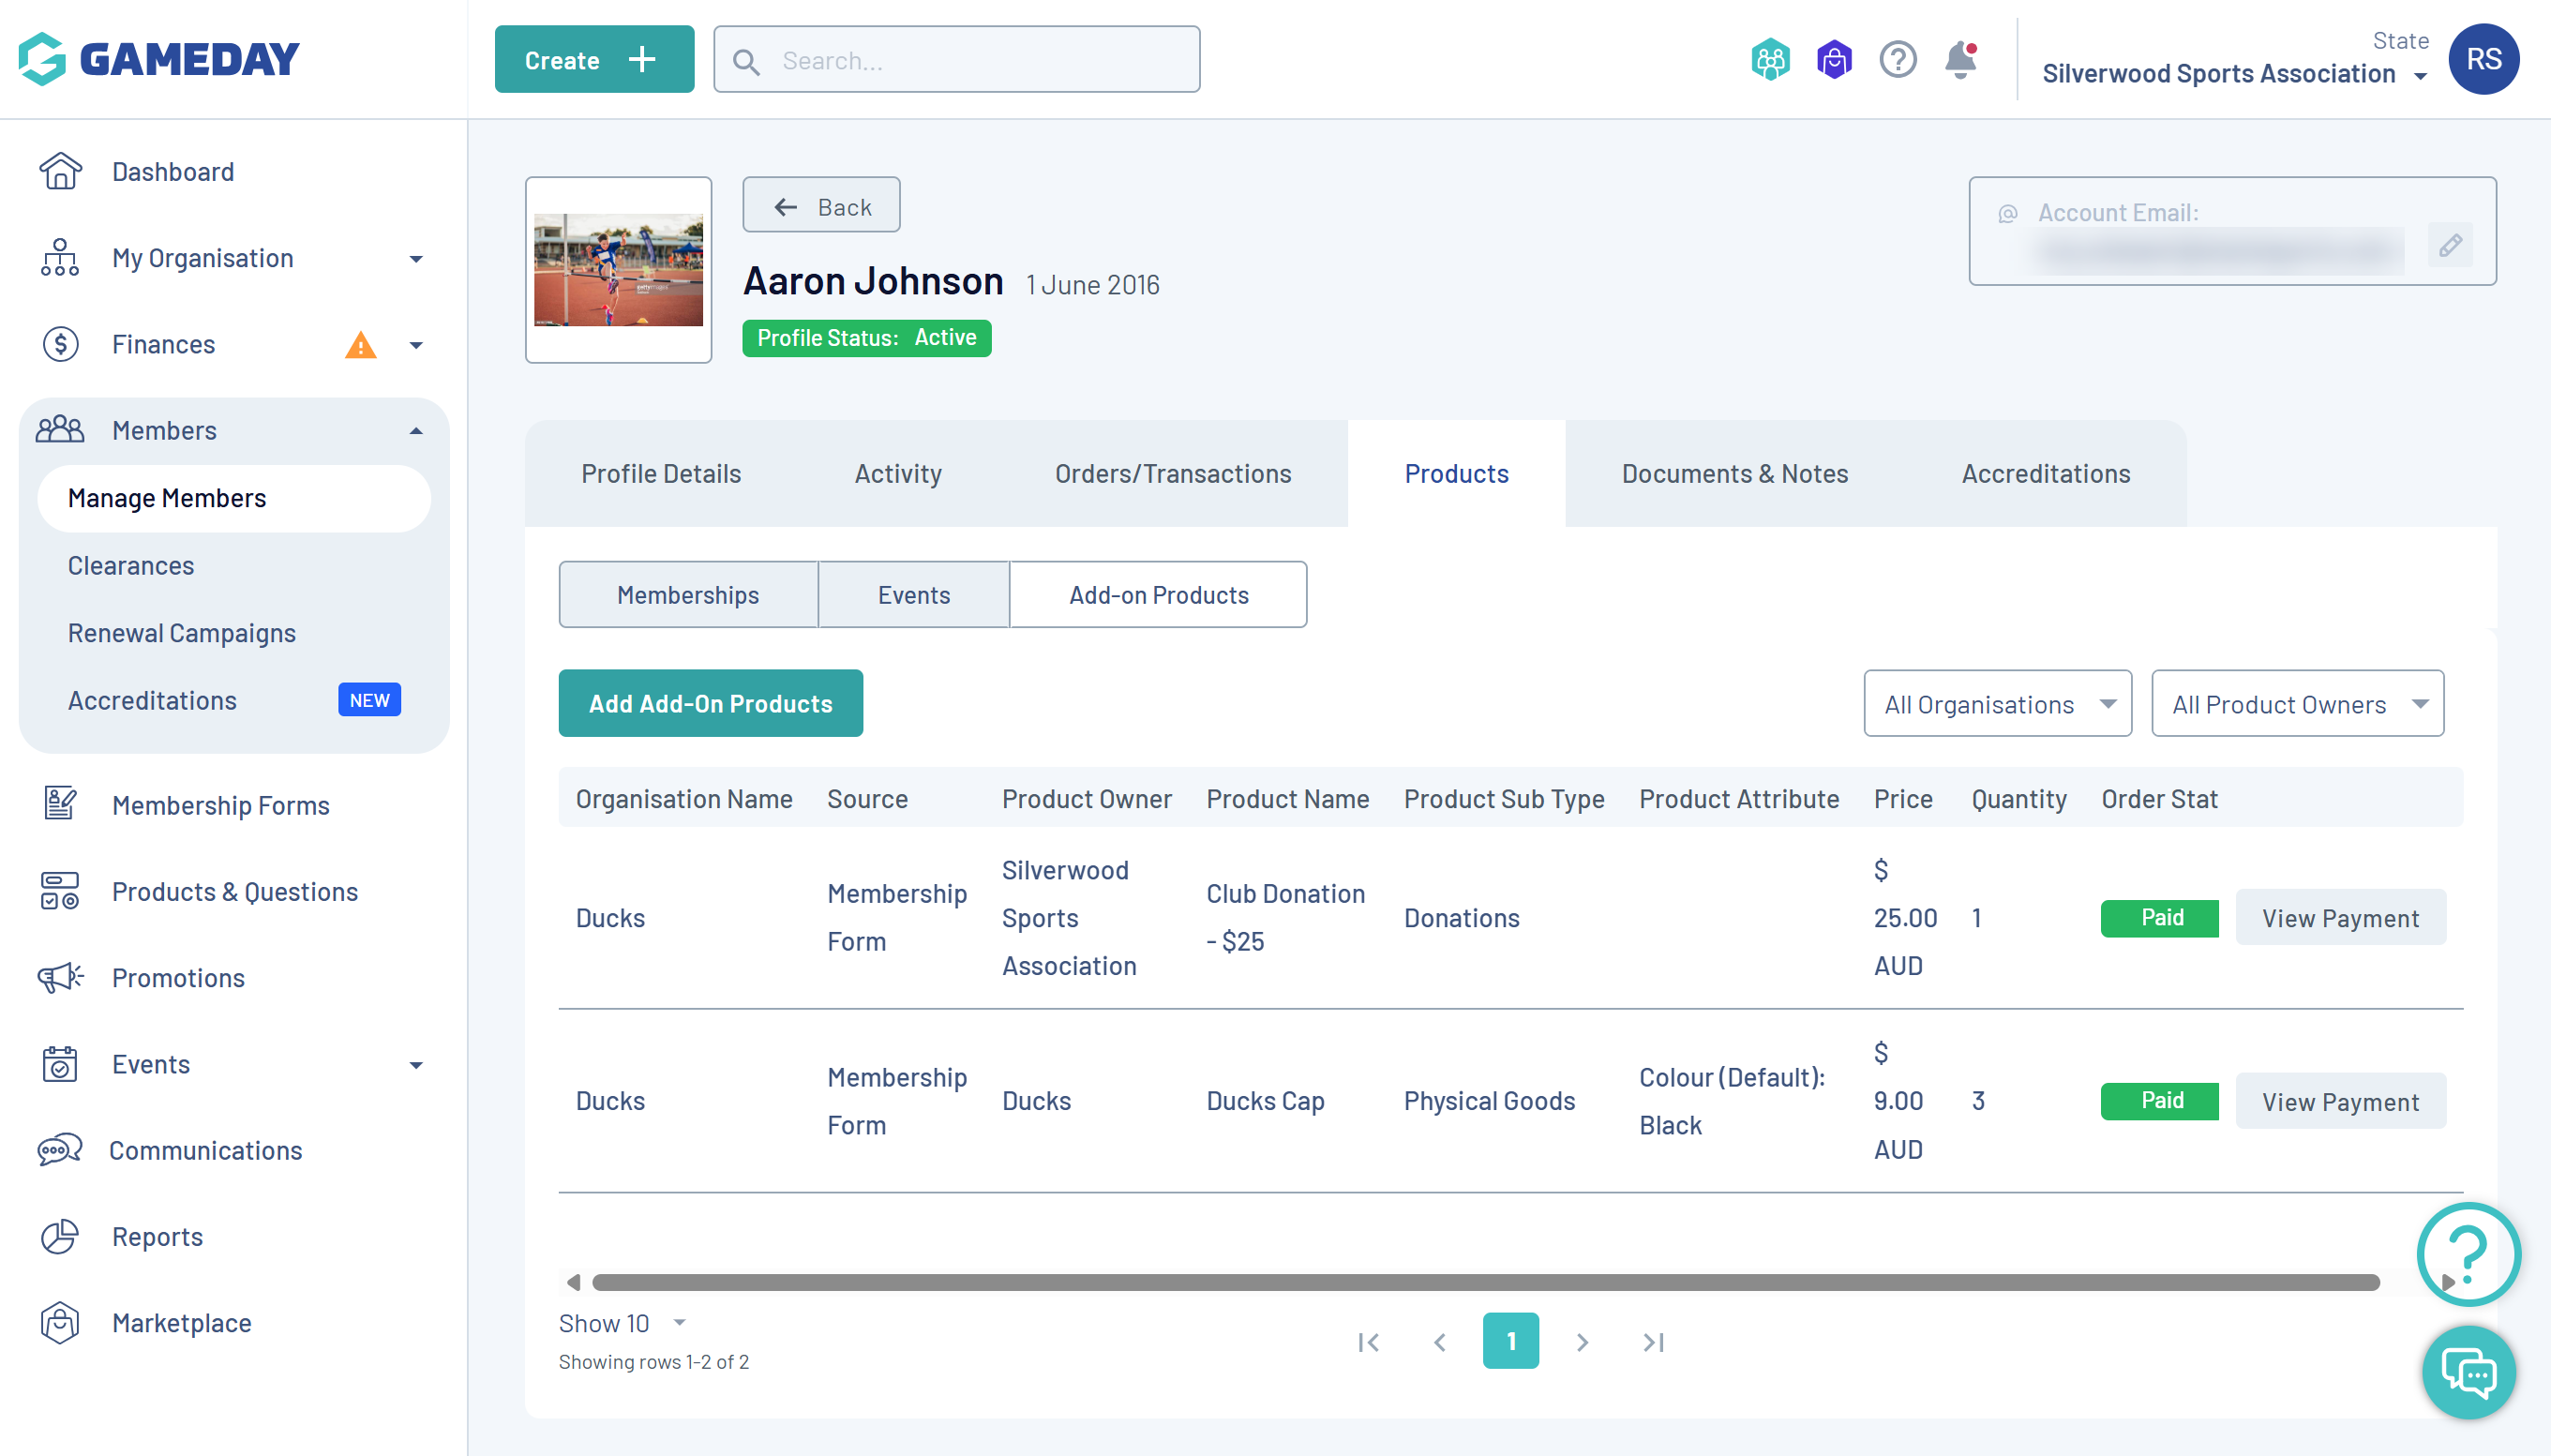2551x1456 pixels.
Task: Open the live chat bubble icon
Action: (x=2468, y=1372)
